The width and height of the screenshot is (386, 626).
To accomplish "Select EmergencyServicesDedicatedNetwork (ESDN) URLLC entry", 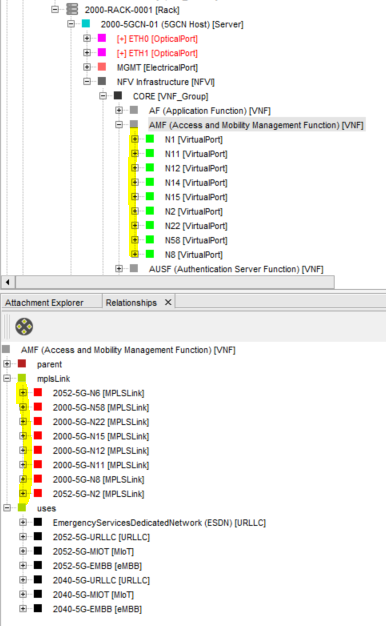I will click(x=159, y=523).
